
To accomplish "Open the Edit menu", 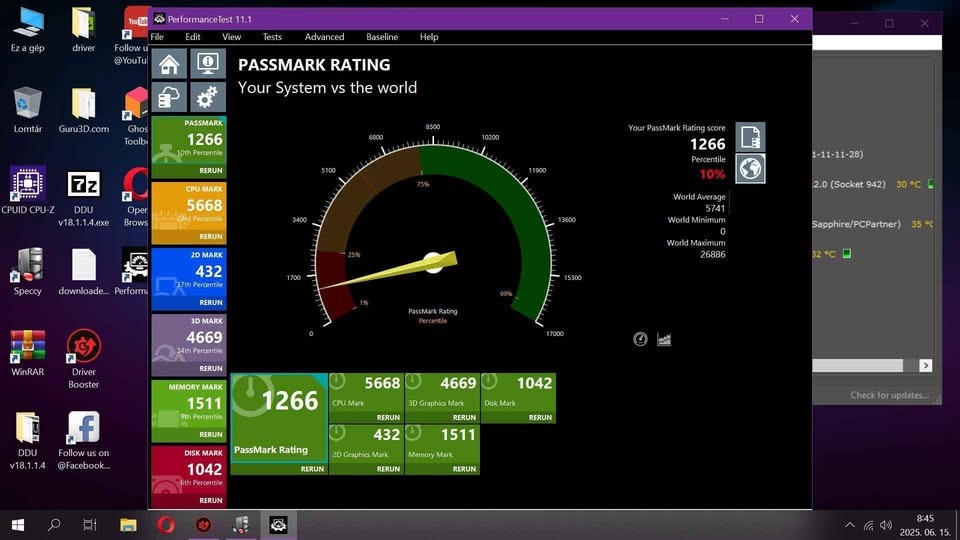I will pos(193,37).
